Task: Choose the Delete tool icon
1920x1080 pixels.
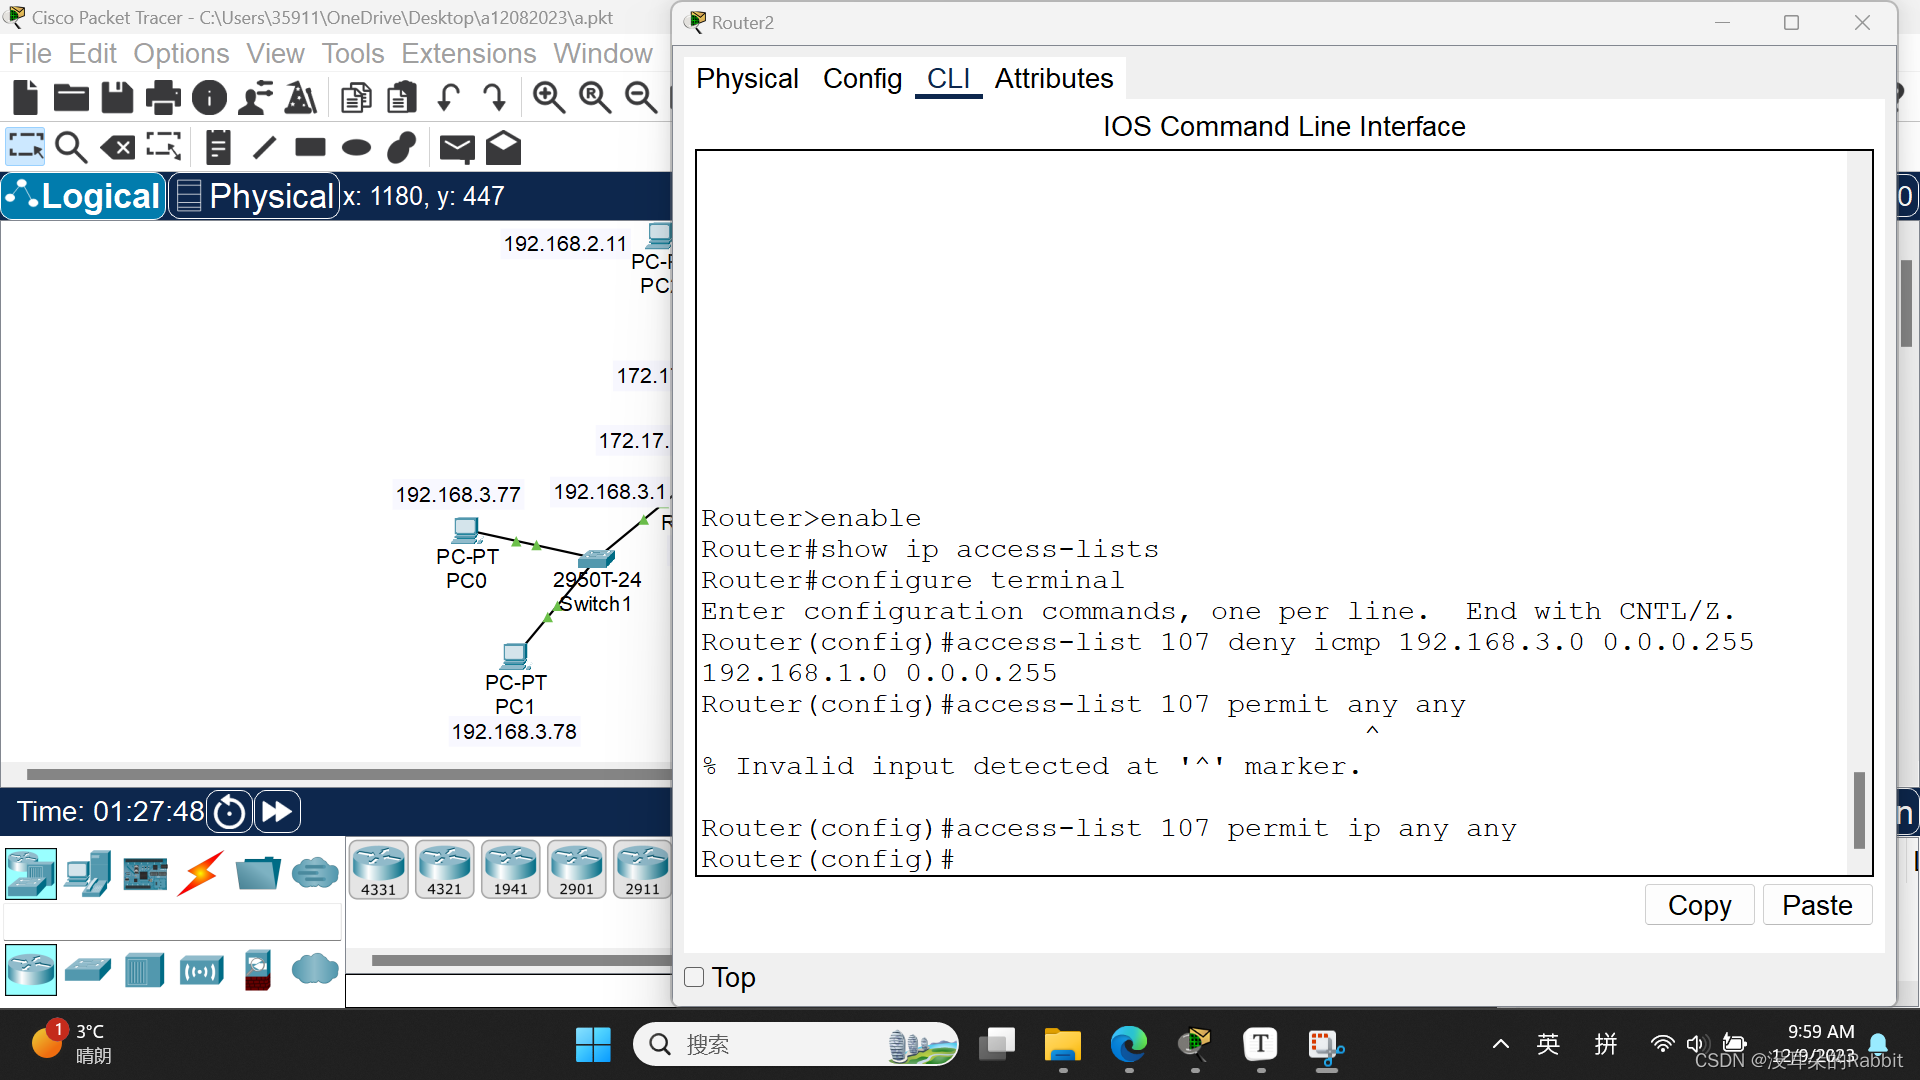Action: pos(117,148)
